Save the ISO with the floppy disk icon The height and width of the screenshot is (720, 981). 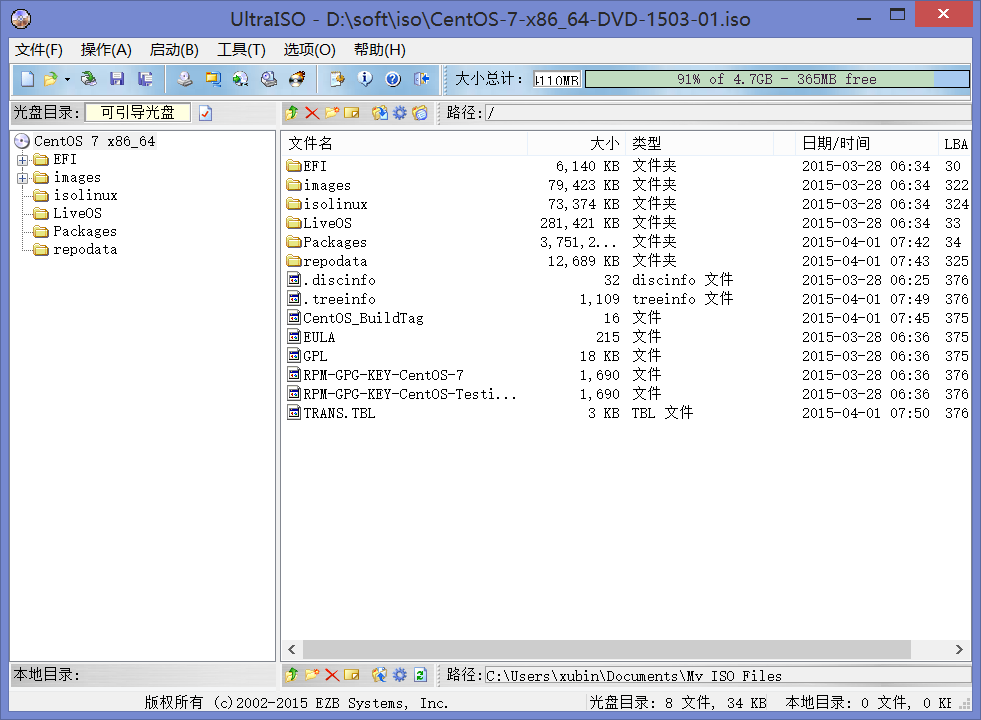point(117,79)
